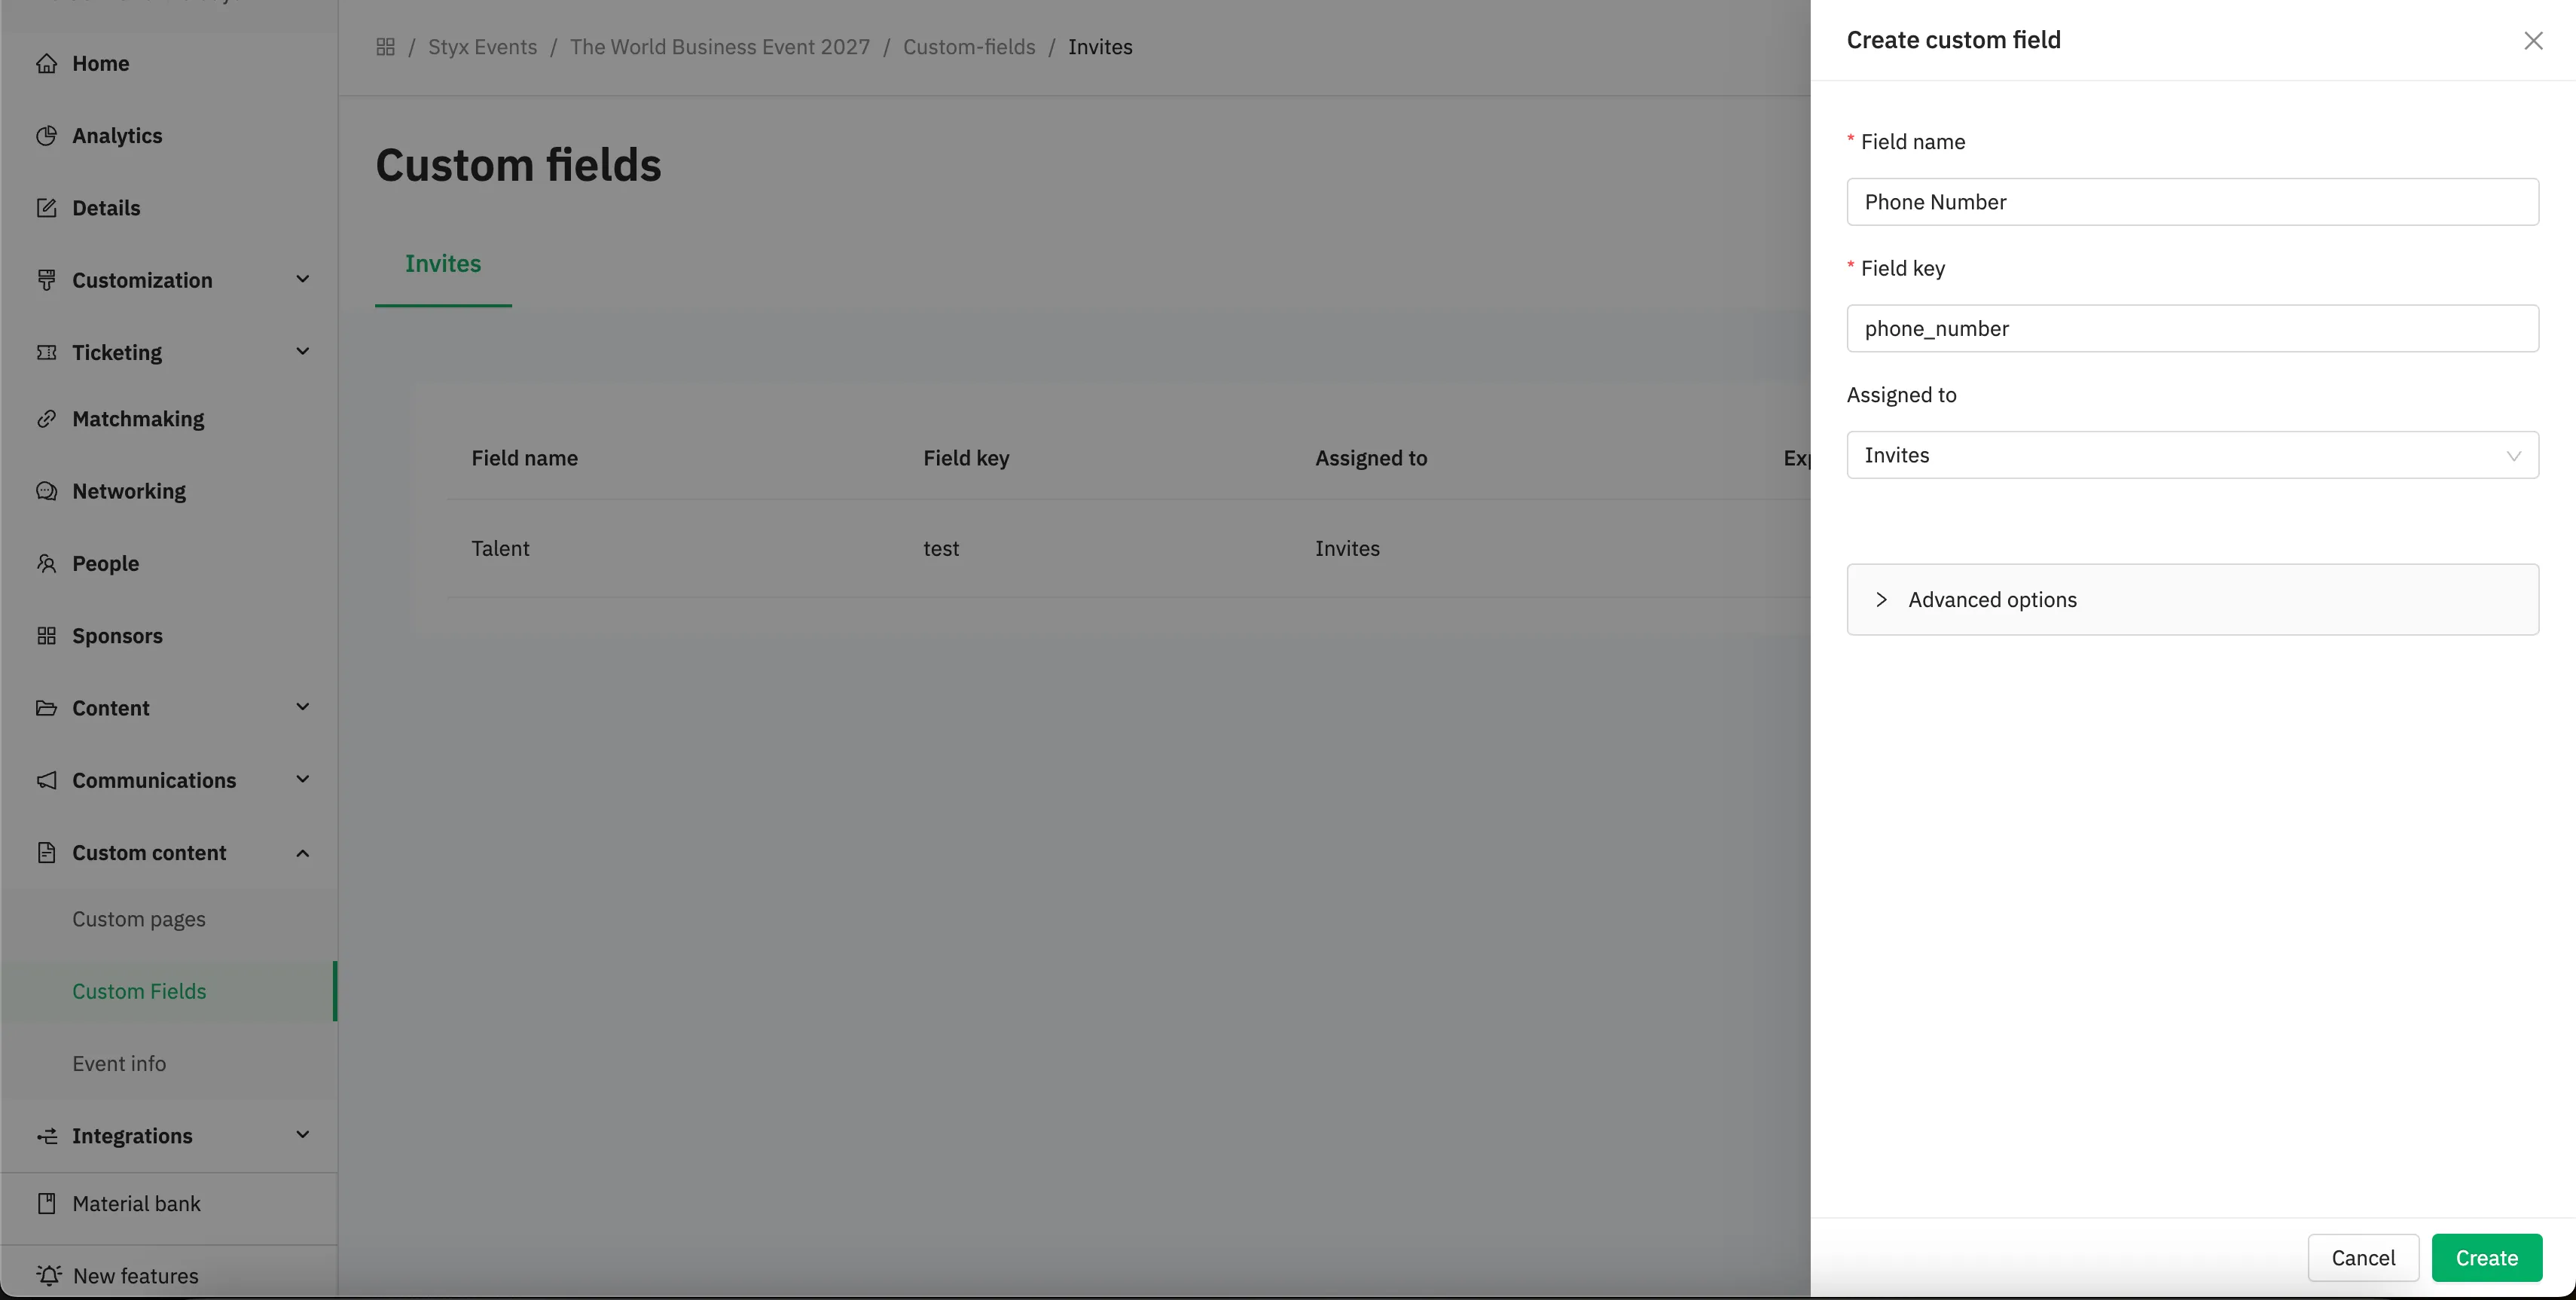Expand the Content menu chevron
This screenshot has height=1300, width=2576.
pos(302,707)
